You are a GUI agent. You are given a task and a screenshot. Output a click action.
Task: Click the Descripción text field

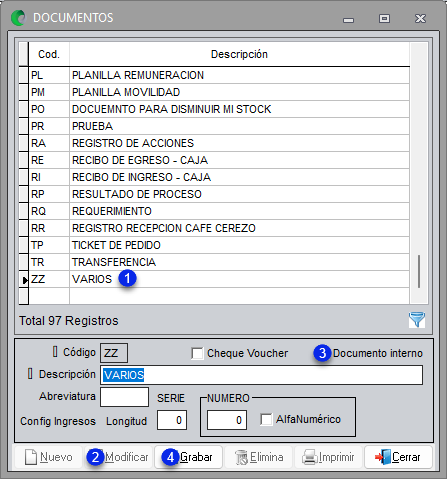tap(262, 375)
